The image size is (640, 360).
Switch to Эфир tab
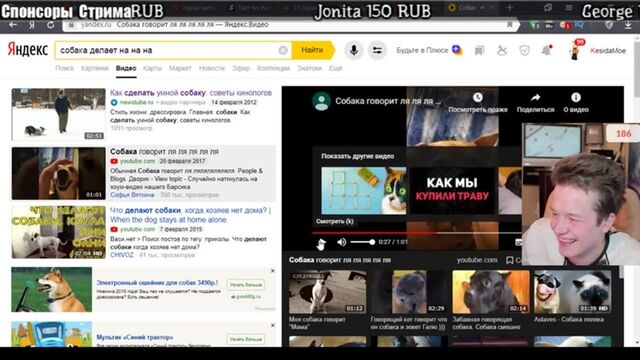241,68
